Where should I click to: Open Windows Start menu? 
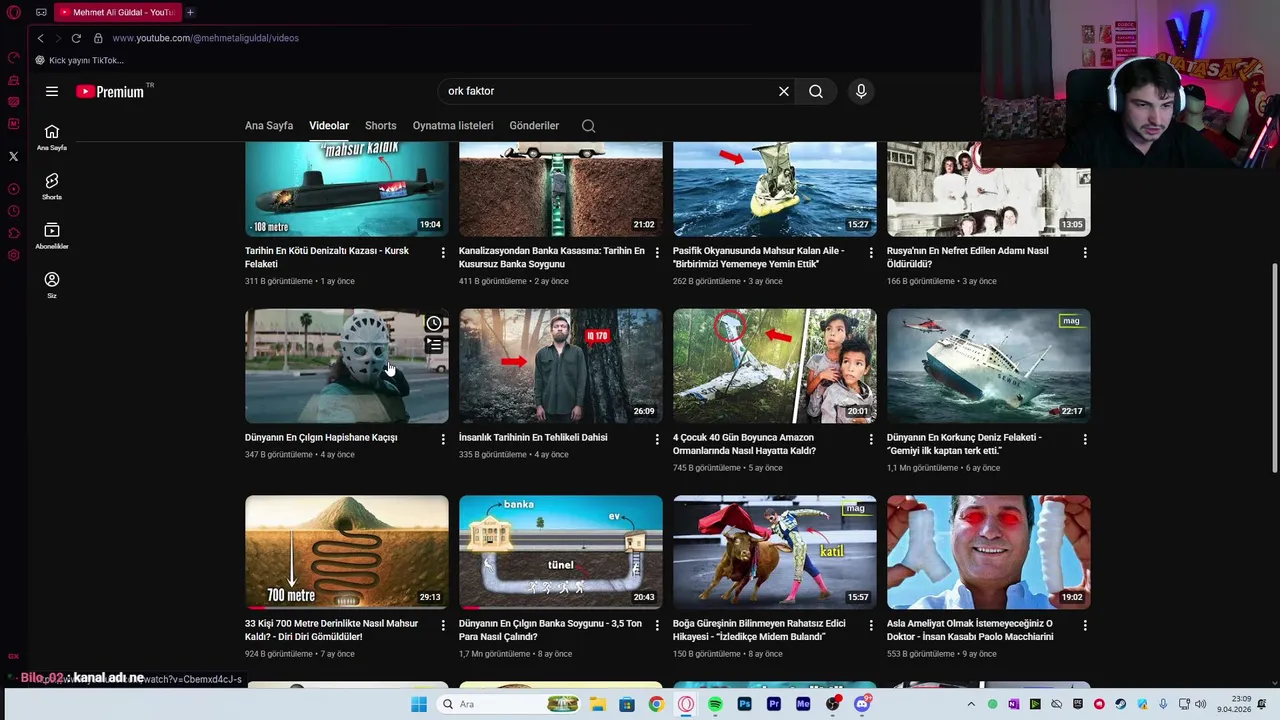pyautogui.click(x=419, y=704)
